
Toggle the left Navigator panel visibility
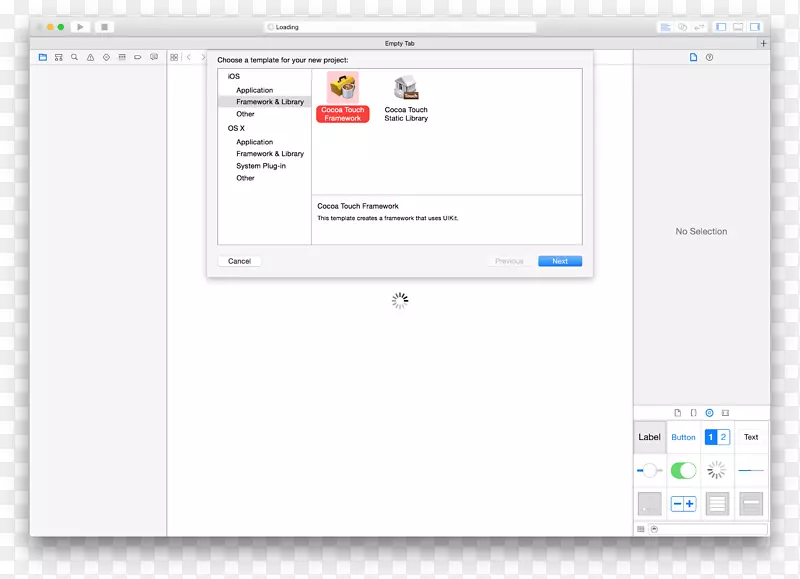[x=721, y=27]
